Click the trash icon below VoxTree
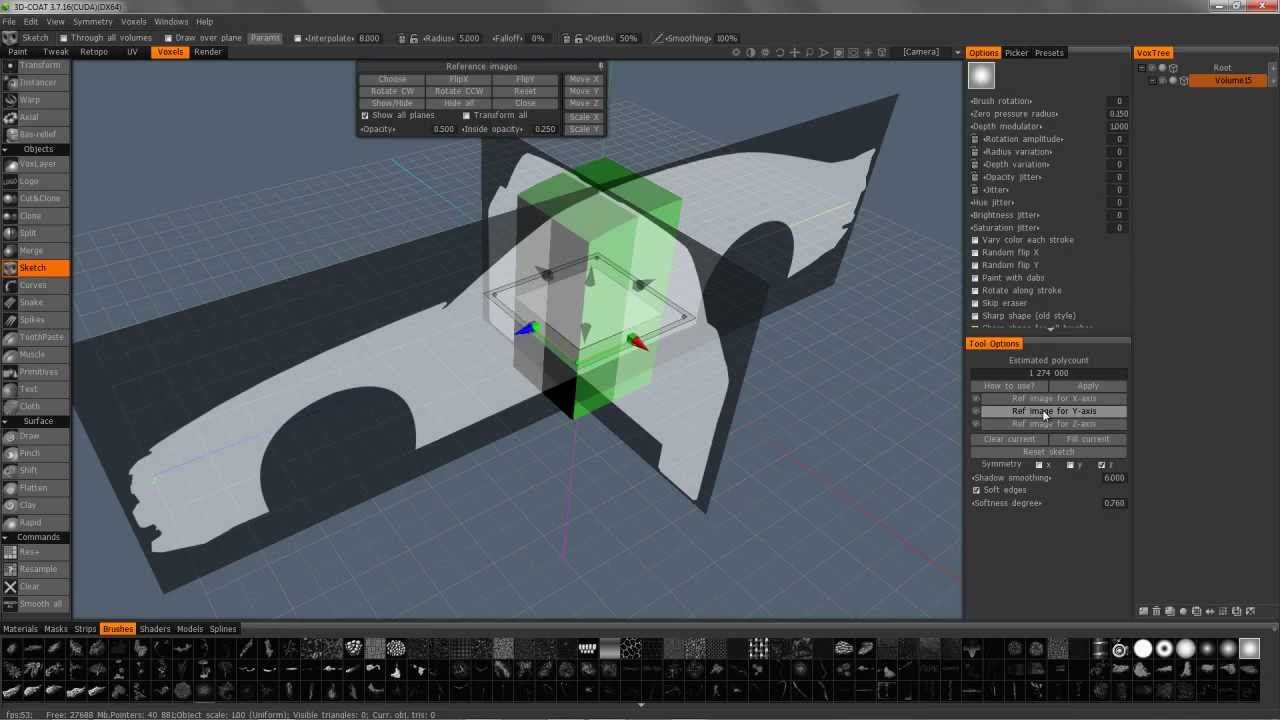The height and width of the screenshot is (720, 1280). pyautogui.click(x=1157, y=611)
